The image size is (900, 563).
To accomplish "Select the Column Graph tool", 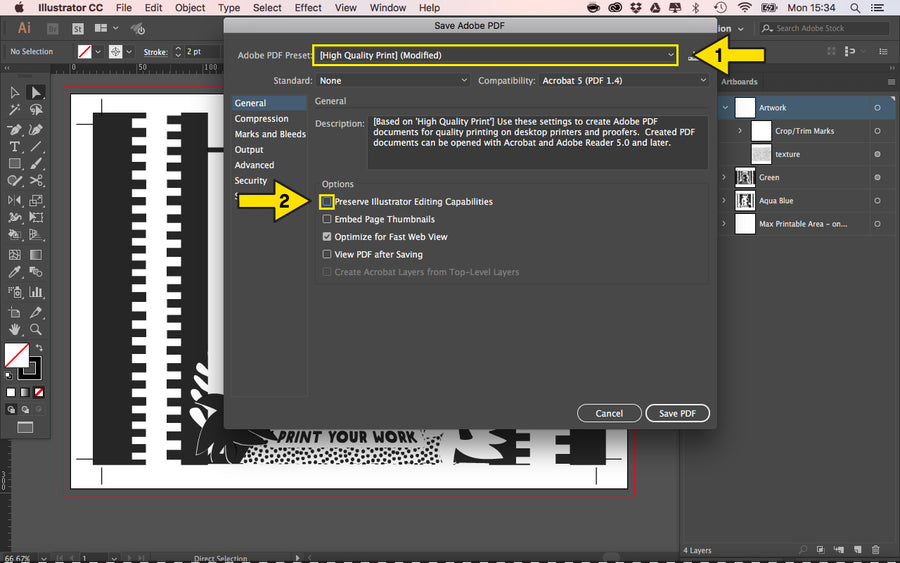I will pos(36,292).
